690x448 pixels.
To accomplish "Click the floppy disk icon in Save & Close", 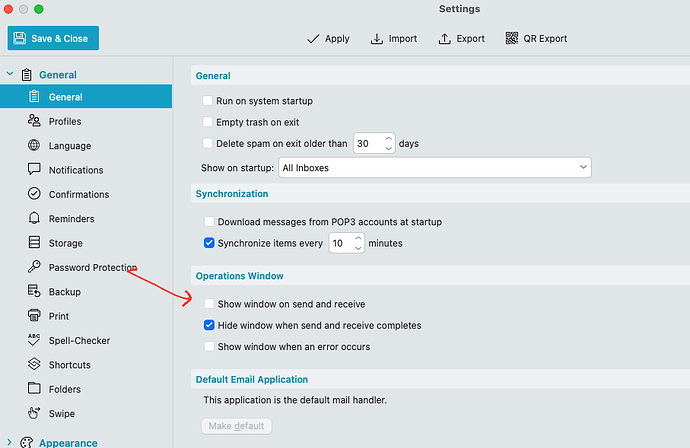I will click(20, 38).
